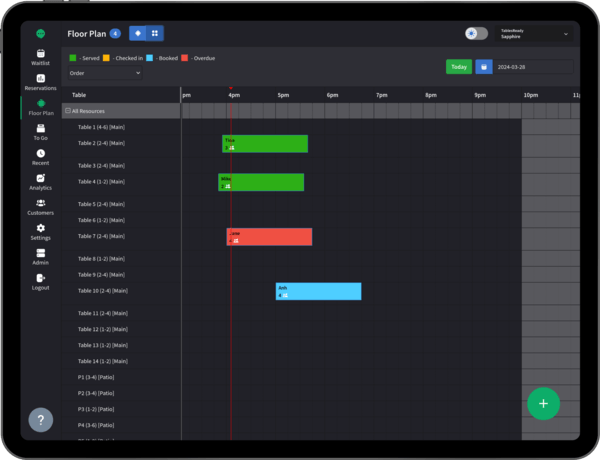The image size is (600, 460).
Task: Select the P2 (3-4) [Patio] row
Action: (121, 394)
